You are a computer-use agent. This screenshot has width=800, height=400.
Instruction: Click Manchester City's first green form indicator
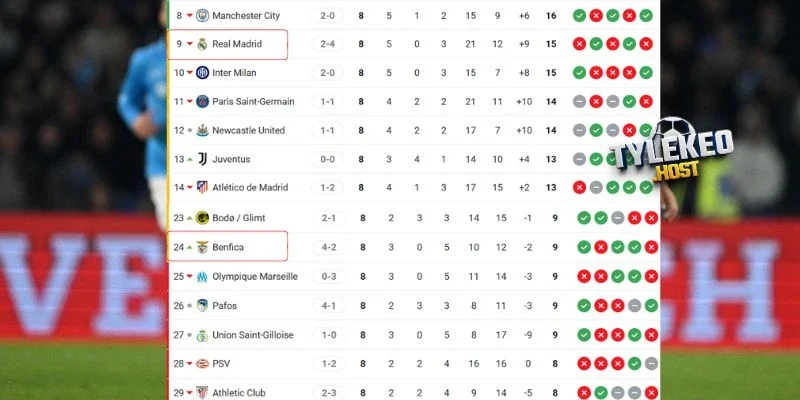coord(580,15)
